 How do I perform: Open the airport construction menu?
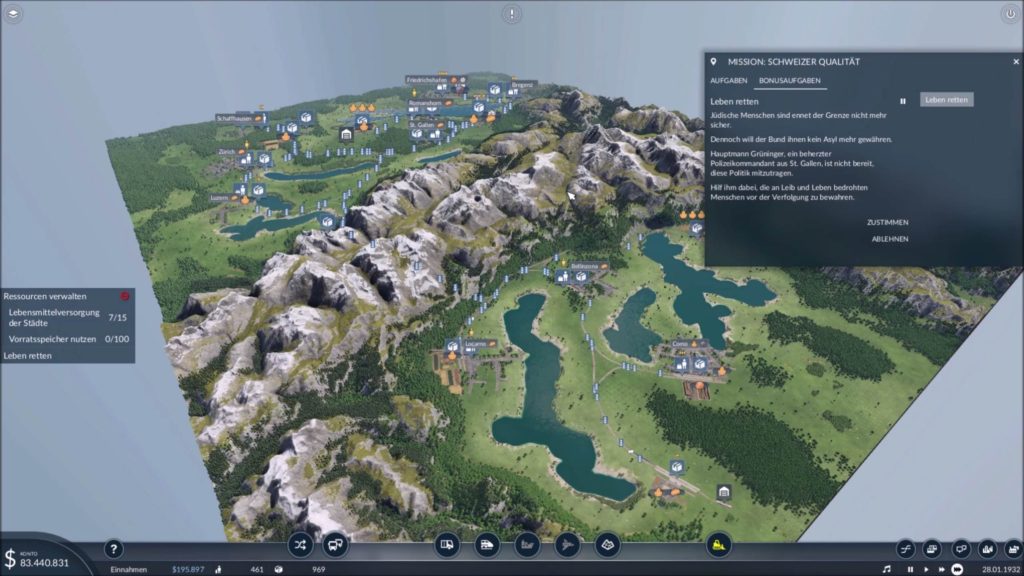point(568,545)
